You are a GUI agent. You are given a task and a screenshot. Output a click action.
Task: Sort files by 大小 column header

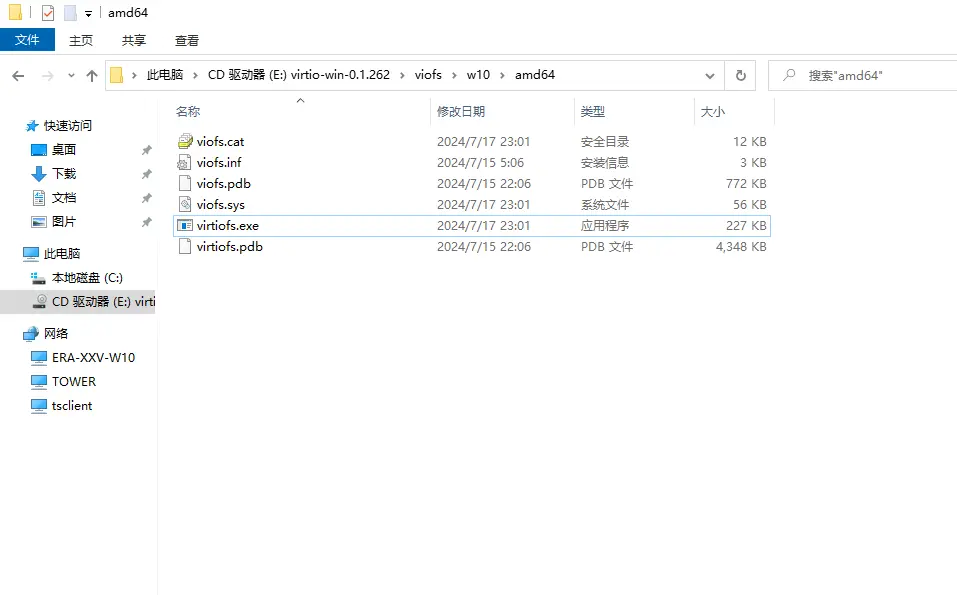[712, 112]
